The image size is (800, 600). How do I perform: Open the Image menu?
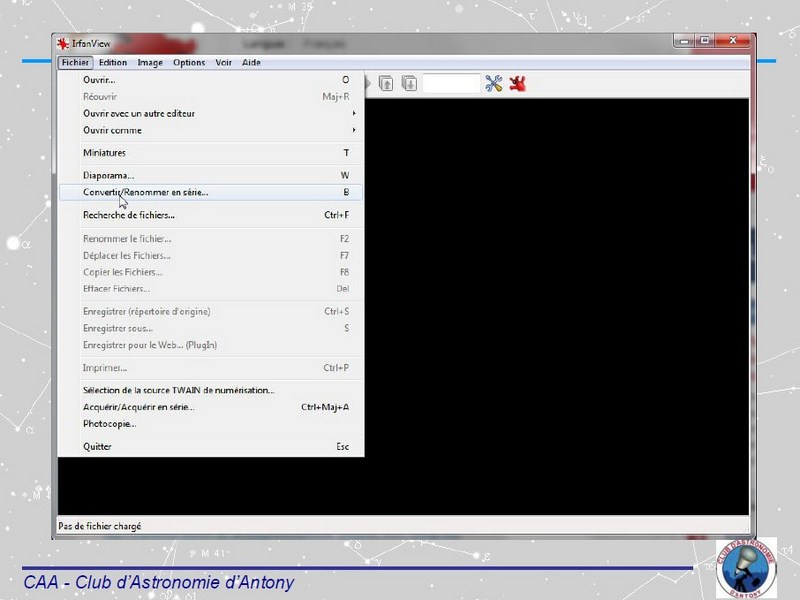[150, 62]
